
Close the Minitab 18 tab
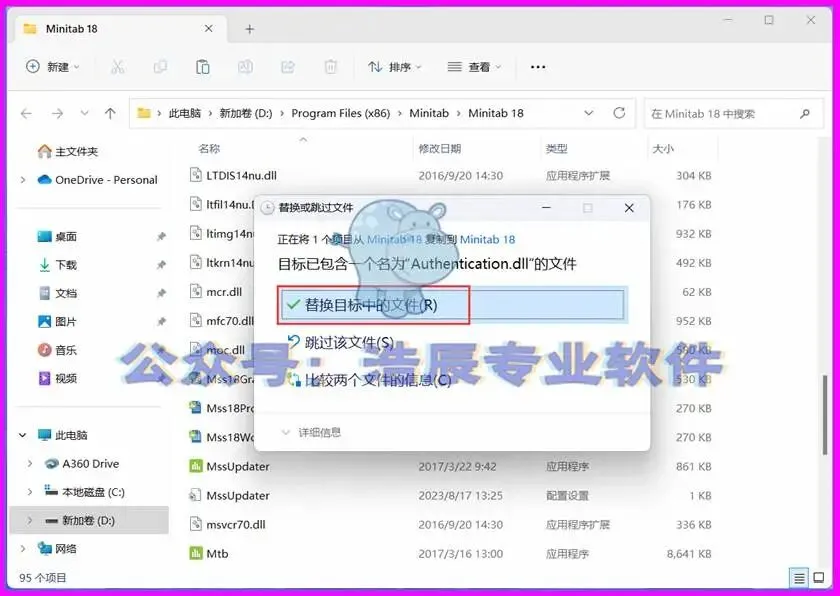point(208,28)
